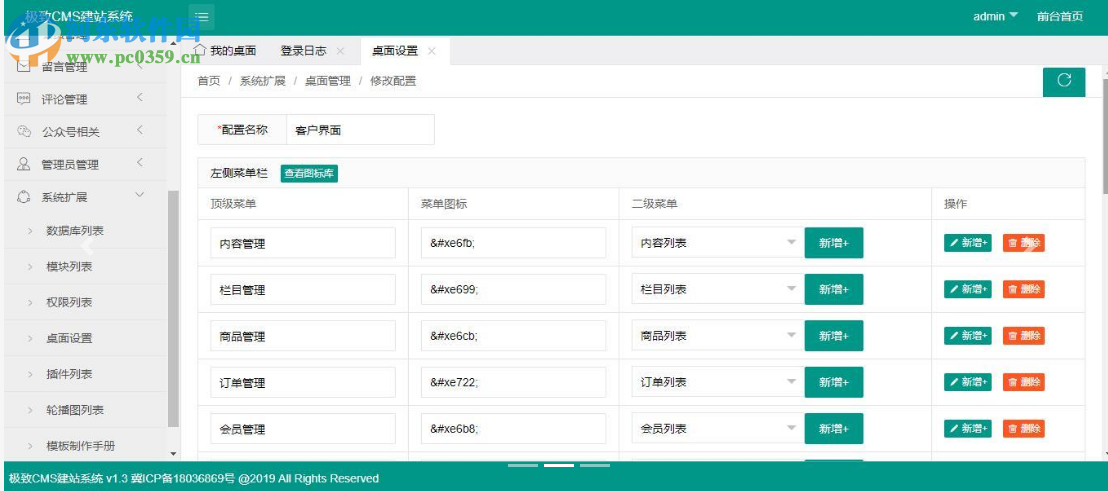Open the admin user dropdown

[995, 16]
